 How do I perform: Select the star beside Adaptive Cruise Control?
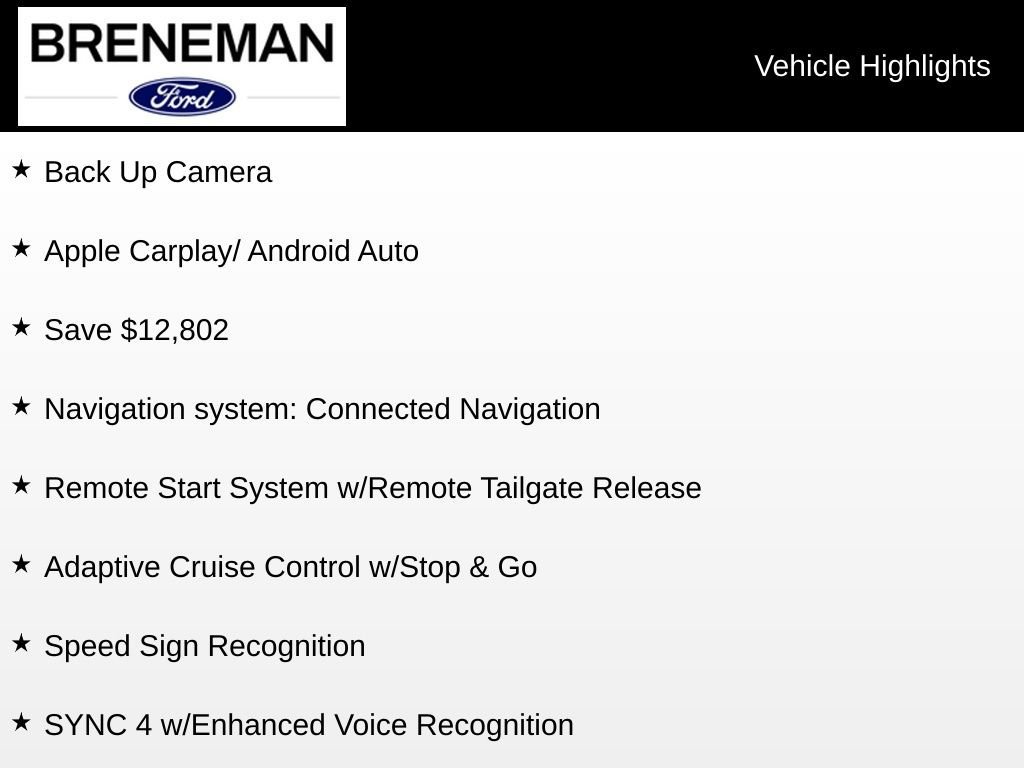point(21,564)
